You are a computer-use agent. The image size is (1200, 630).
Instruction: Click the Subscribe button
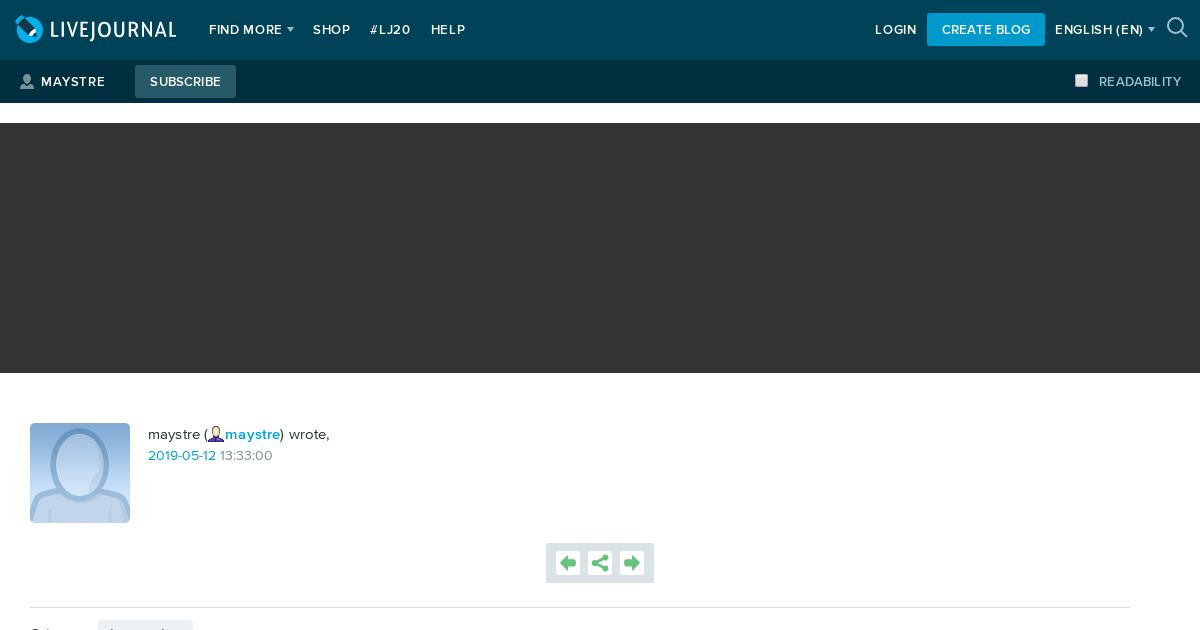(185, 81)
